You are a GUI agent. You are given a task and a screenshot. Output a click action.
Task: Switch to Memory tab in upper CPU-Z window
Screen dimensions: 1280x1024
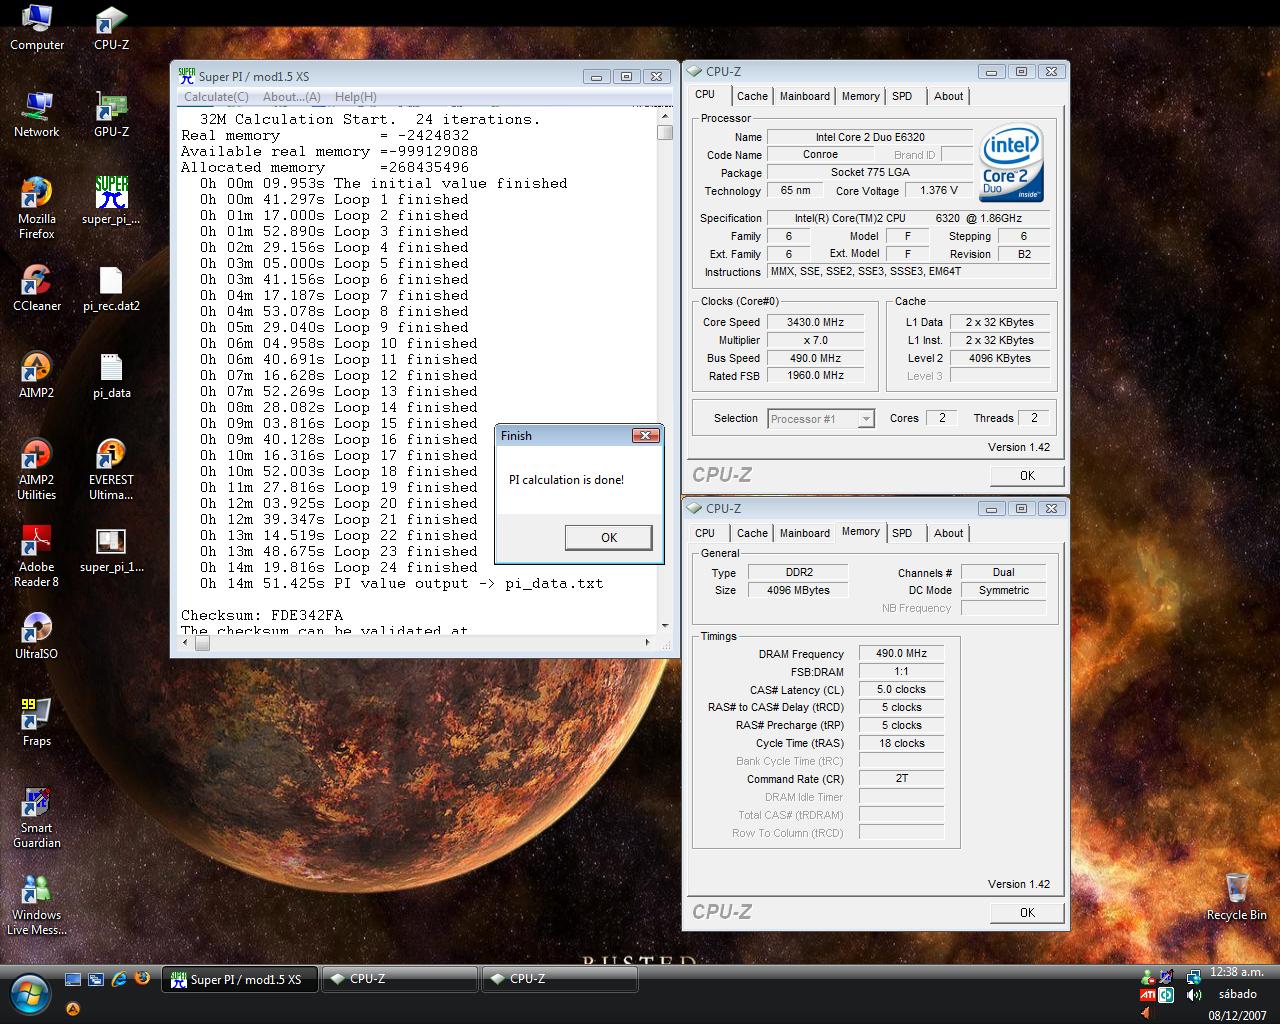click(860, 96)
